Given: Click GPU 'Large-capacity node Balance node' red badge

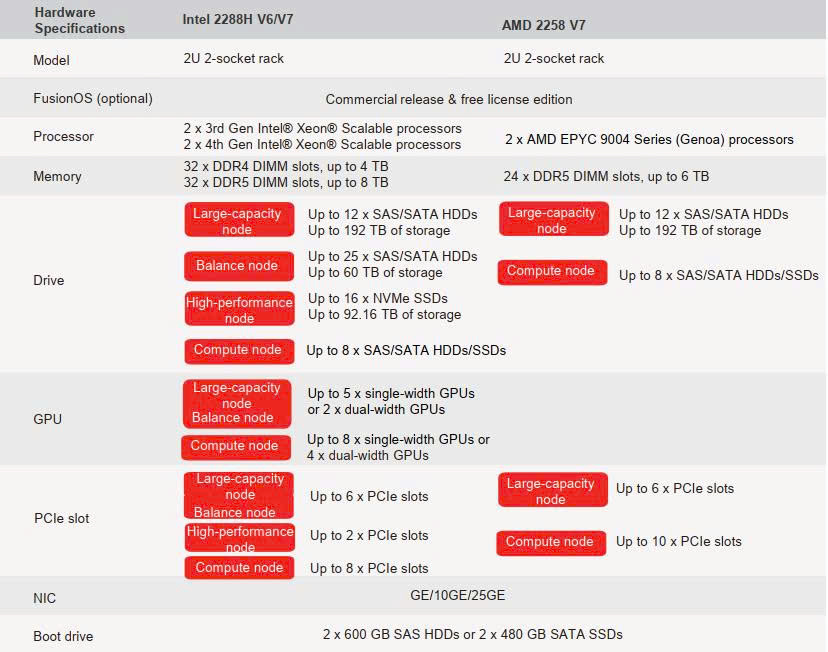Looking at the screenshot, I should (x=237, y=403).
